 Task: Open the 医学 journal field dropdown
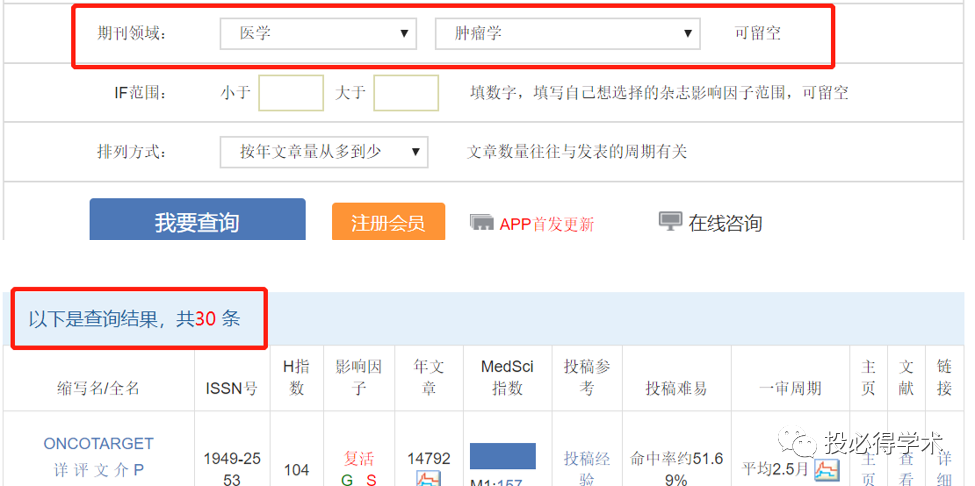[x=318, y=34]
